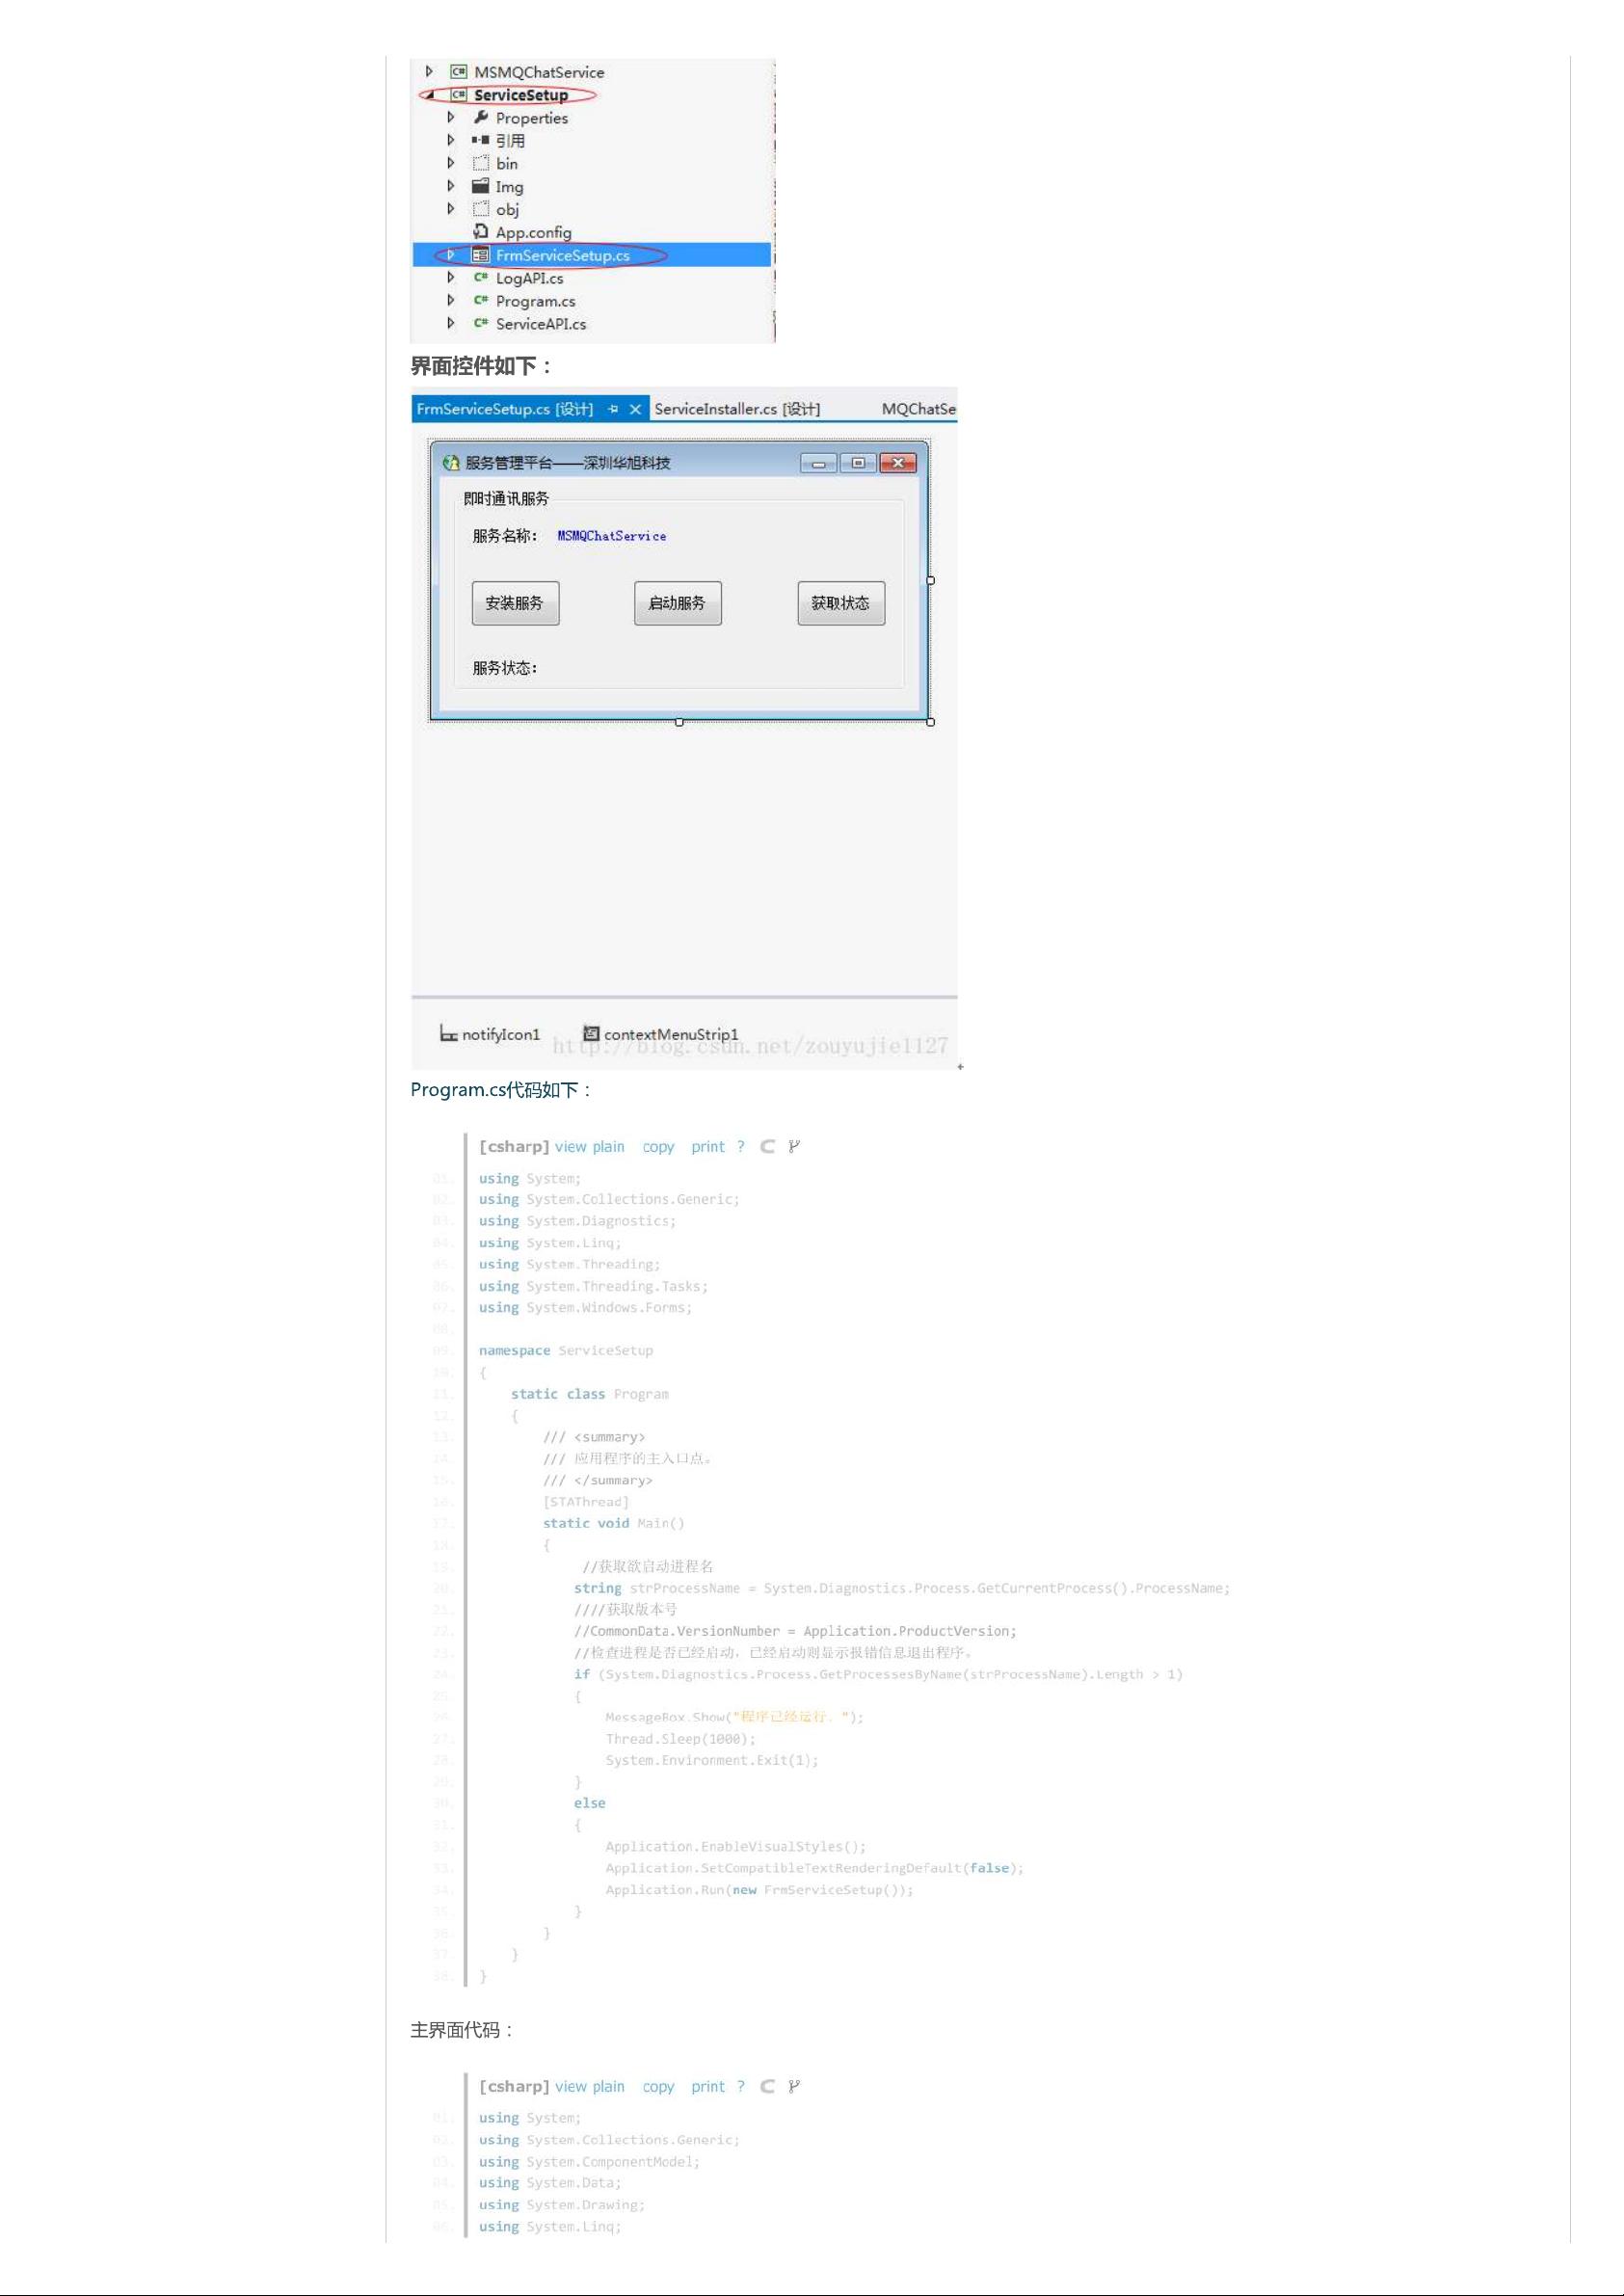Click the fork icon in Program.cs code toolbar
The image size is (1624, 2296).
tap(794, 1146)
